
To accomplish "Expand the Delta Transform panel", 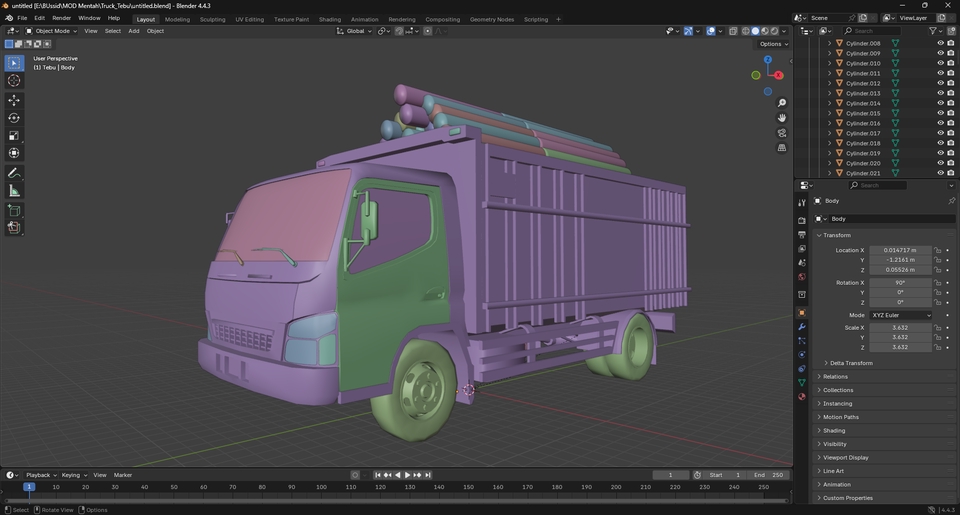I will click(x=850, y=363).
